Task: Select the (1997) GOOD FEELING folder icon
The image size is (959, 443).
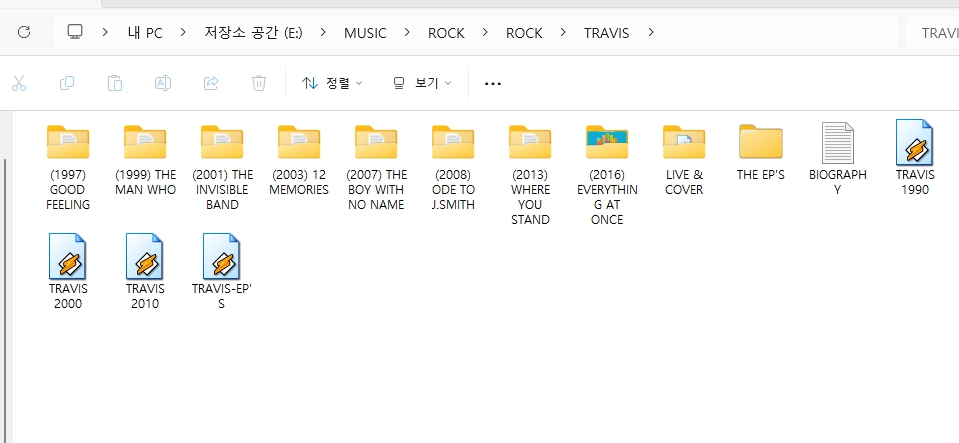Action: (68, 142)
